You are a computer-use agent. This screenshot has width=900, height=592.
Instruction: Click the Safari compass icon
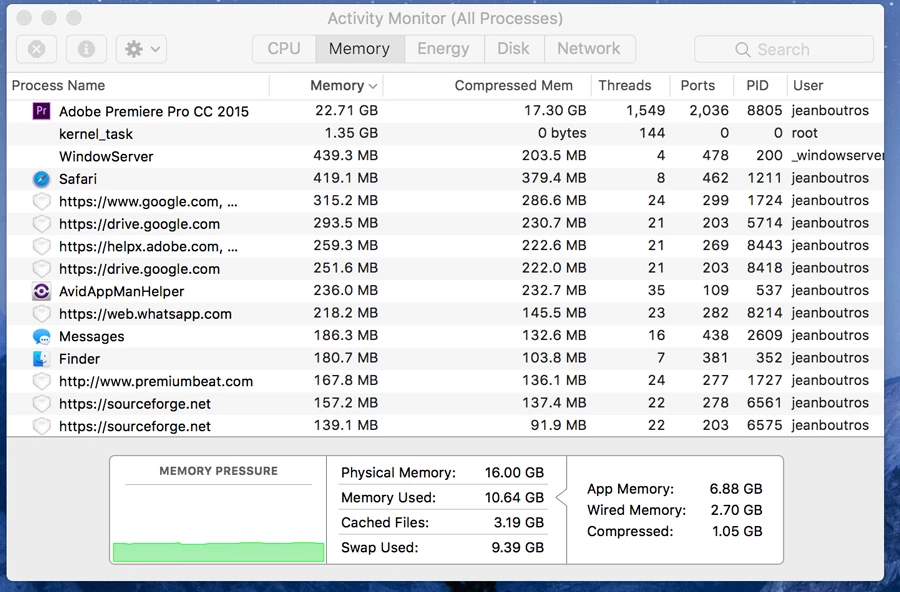[x=41, y=179]
